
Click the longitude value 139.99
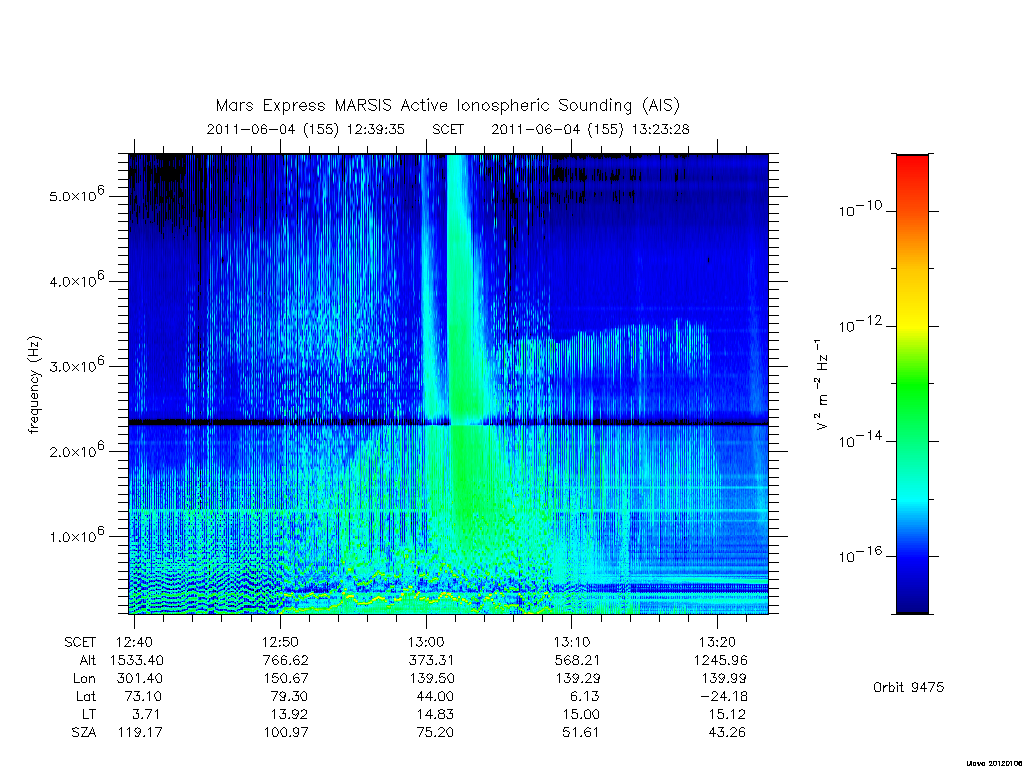pyautogui.click(x=724, y=679)
